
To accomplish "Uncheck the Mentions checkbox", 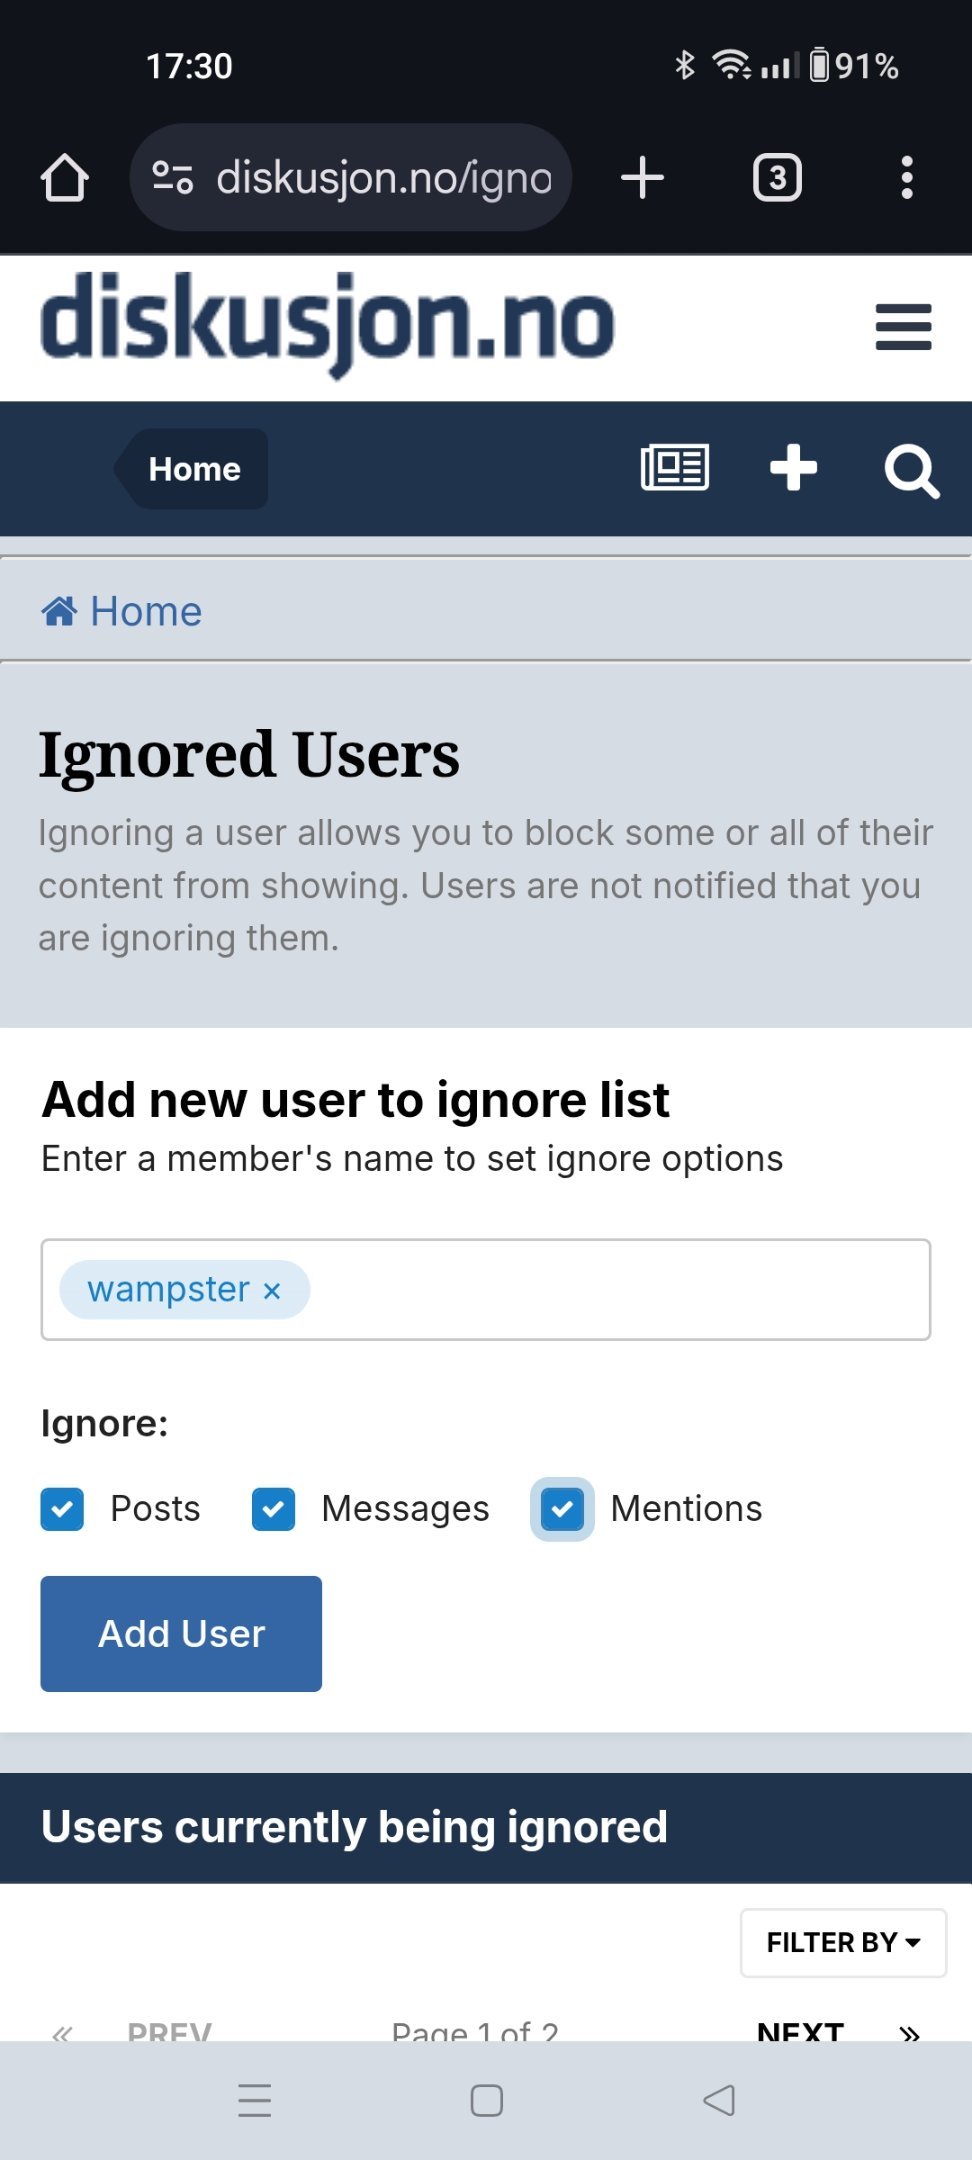I will click(x=562, y=1509).
